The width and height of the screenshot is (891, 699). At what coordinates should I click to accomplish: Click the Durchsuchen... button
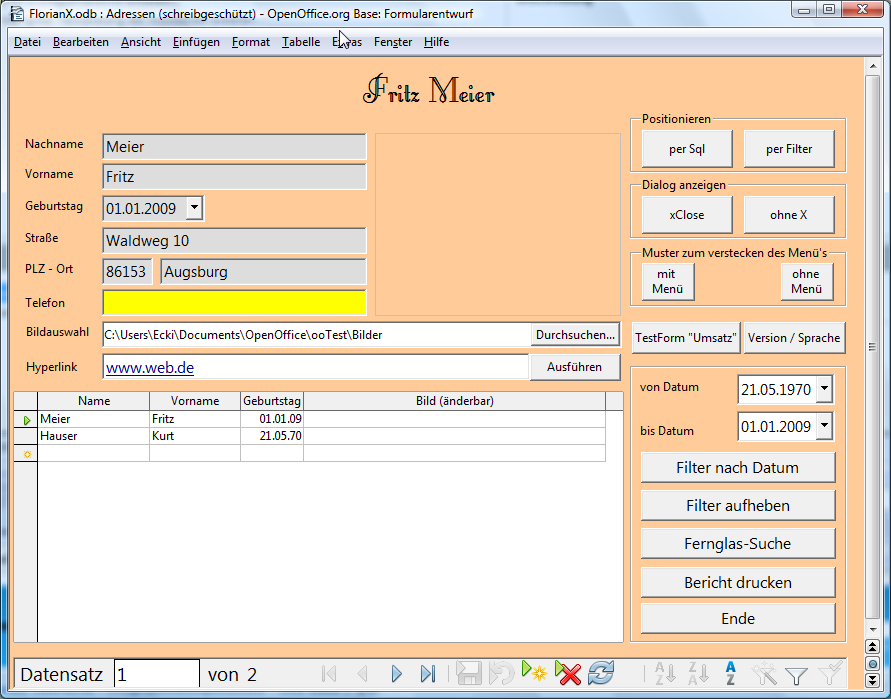575,335
